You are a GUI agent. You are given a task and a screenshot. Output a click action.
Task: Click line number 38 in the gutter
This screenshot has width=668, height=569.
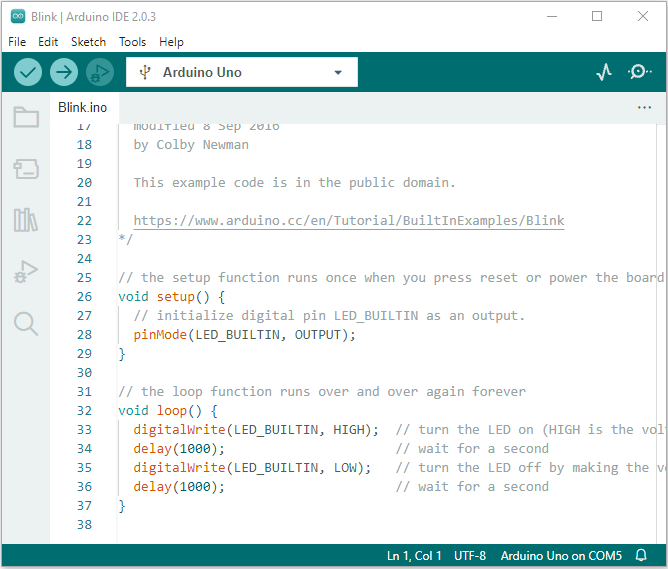pyautogui.click(x=84, y=525)
